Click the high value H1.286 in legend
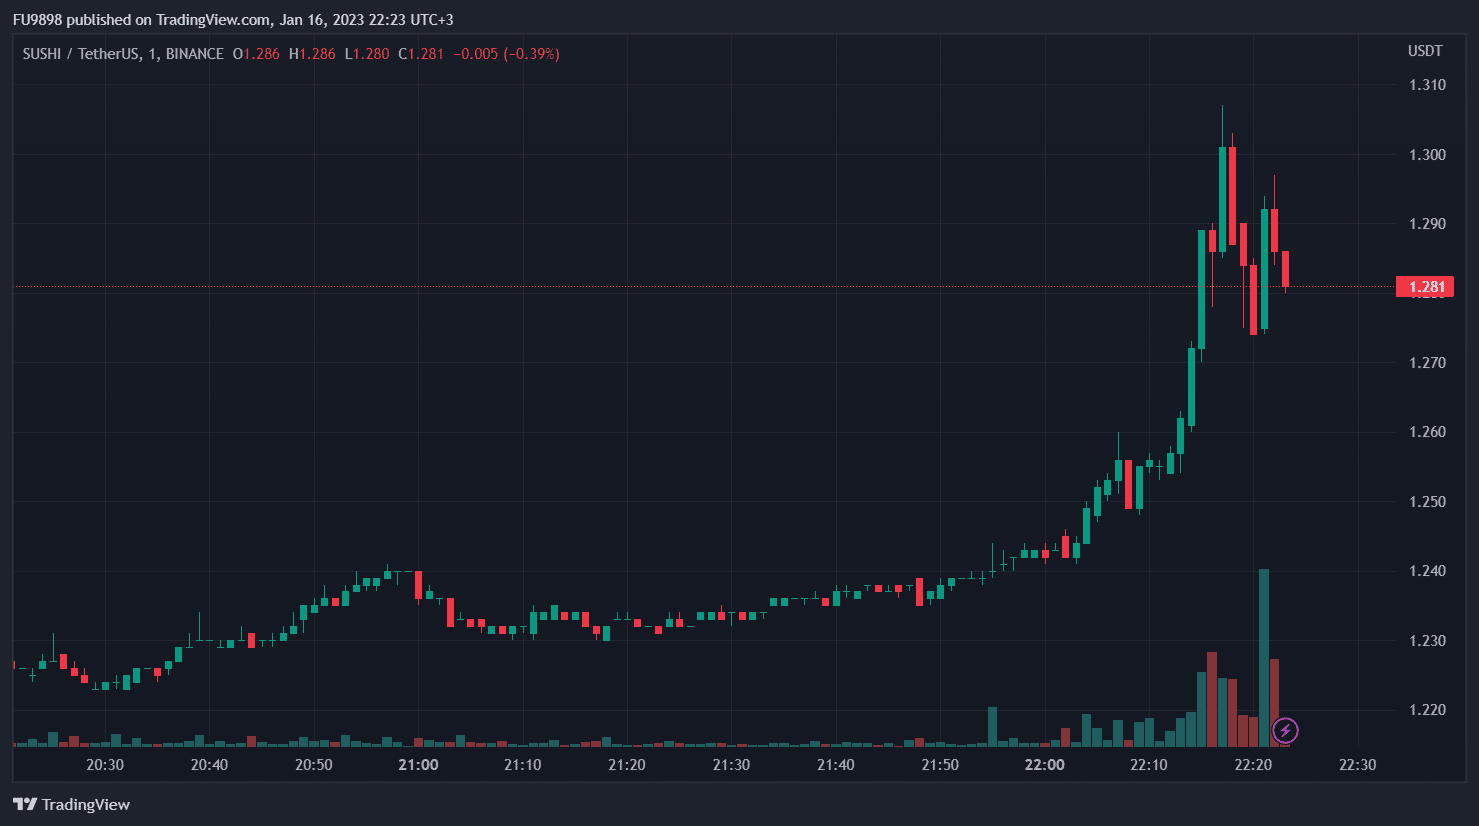 pos(312,54)
